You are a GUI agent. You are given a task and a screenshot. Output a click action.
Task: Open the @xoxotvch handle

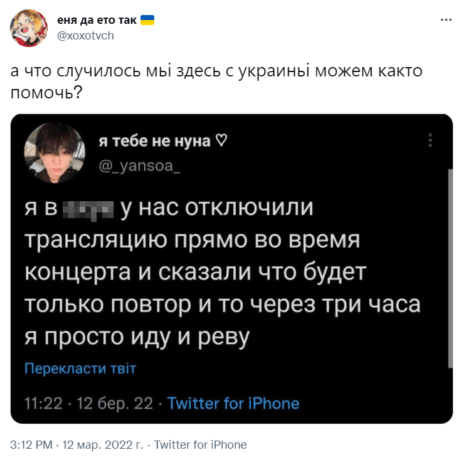86,36
